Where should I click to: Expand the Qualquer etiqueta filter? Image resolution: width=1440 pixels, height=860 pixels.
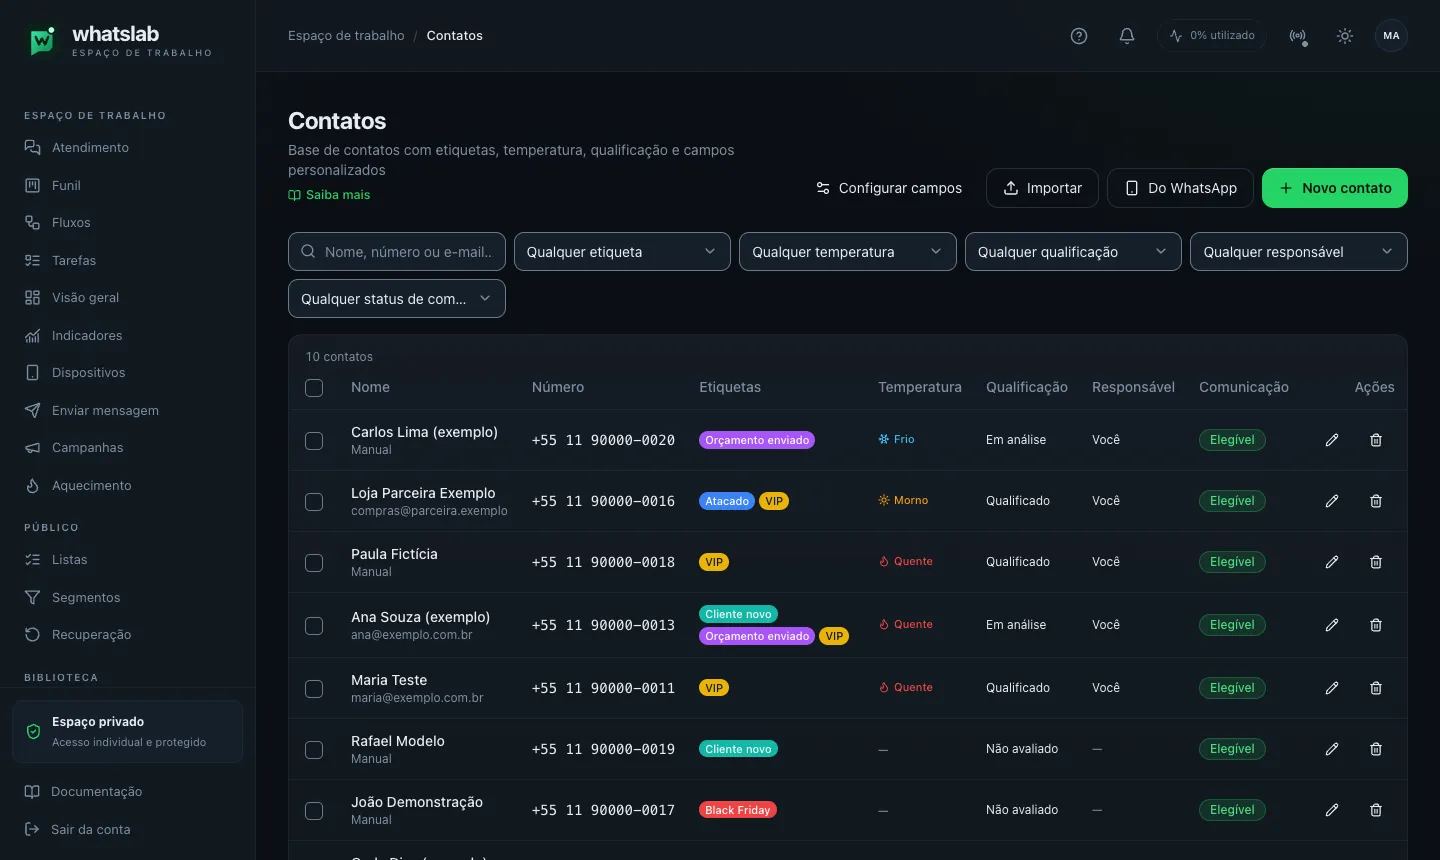(x=622, y=252)
